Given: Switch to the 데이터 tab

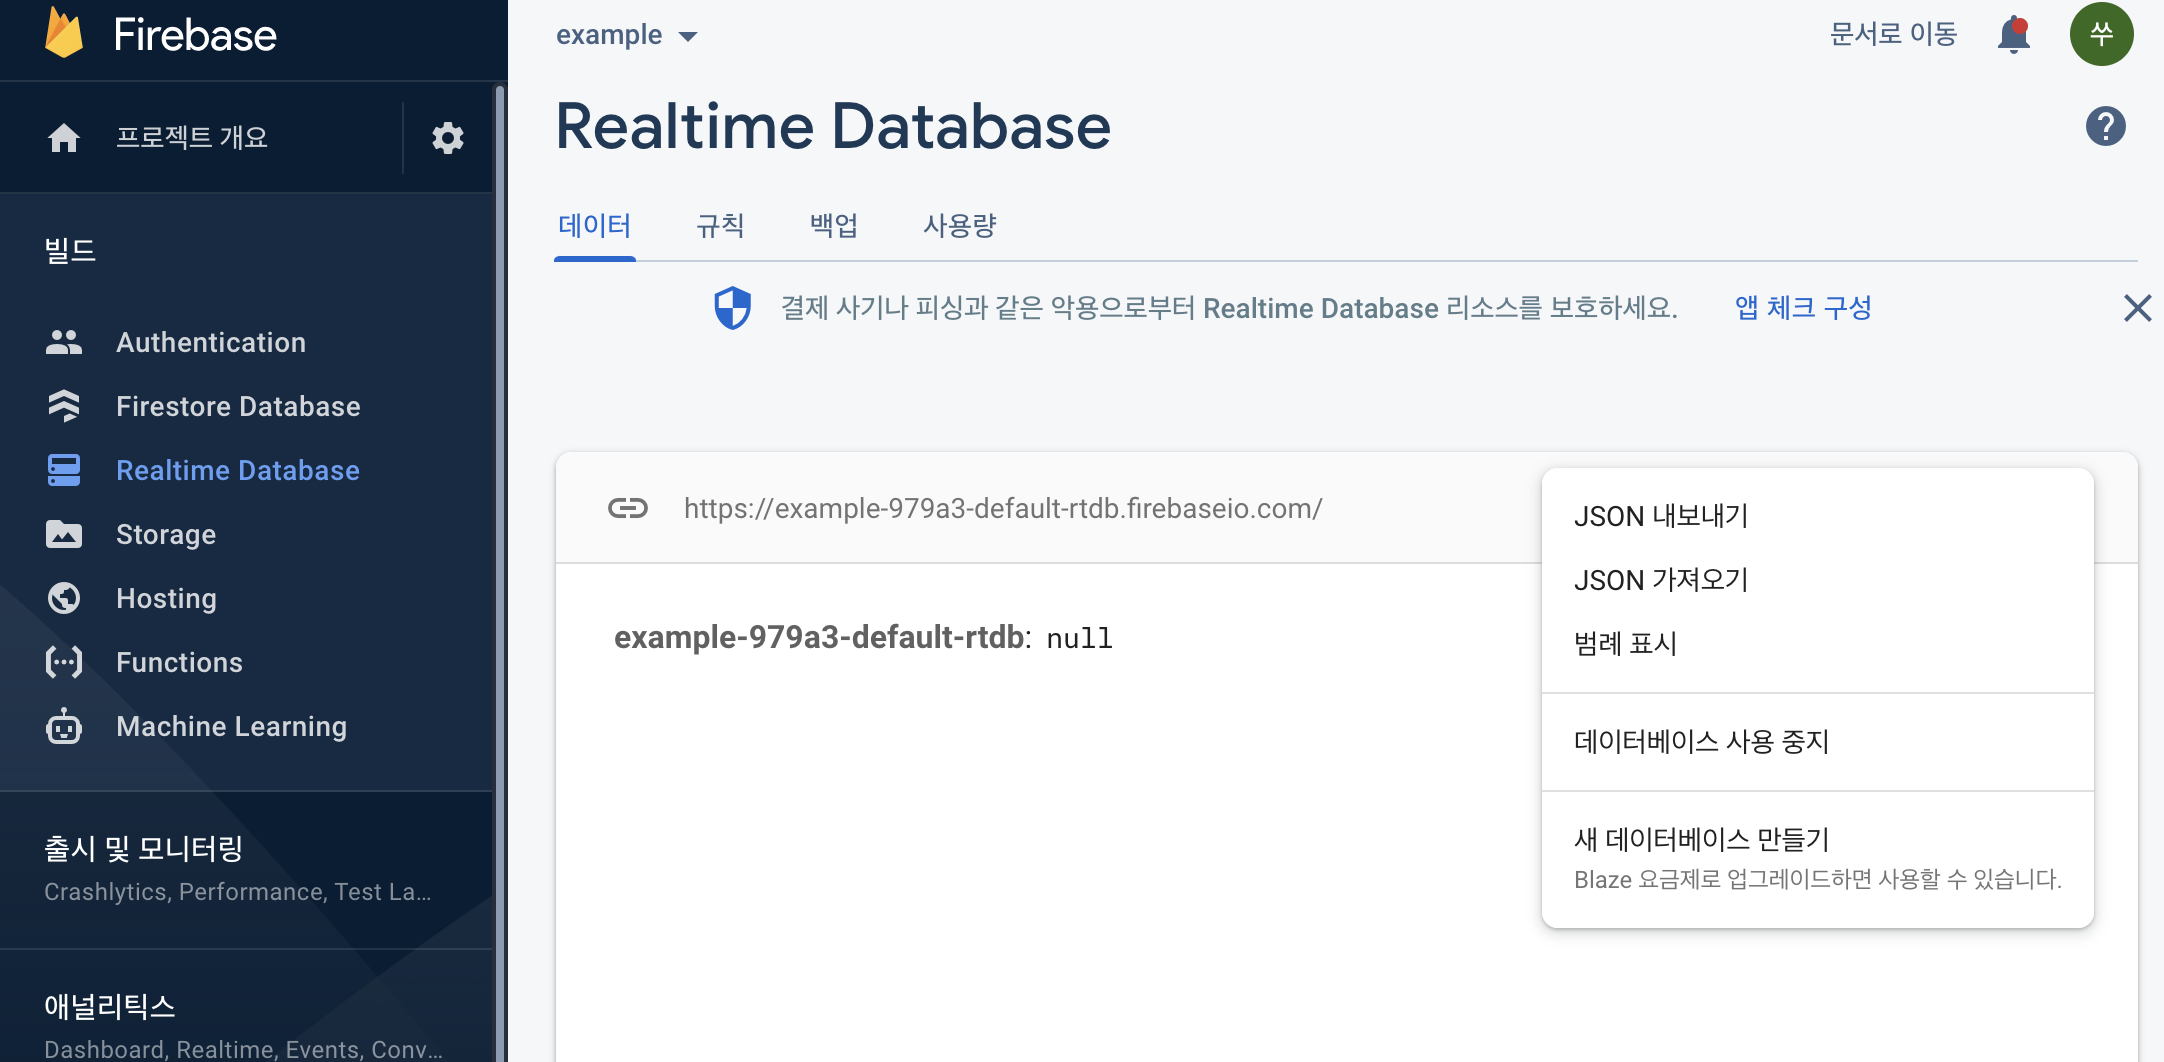Looking at the screenshot, I should (595, 226).
